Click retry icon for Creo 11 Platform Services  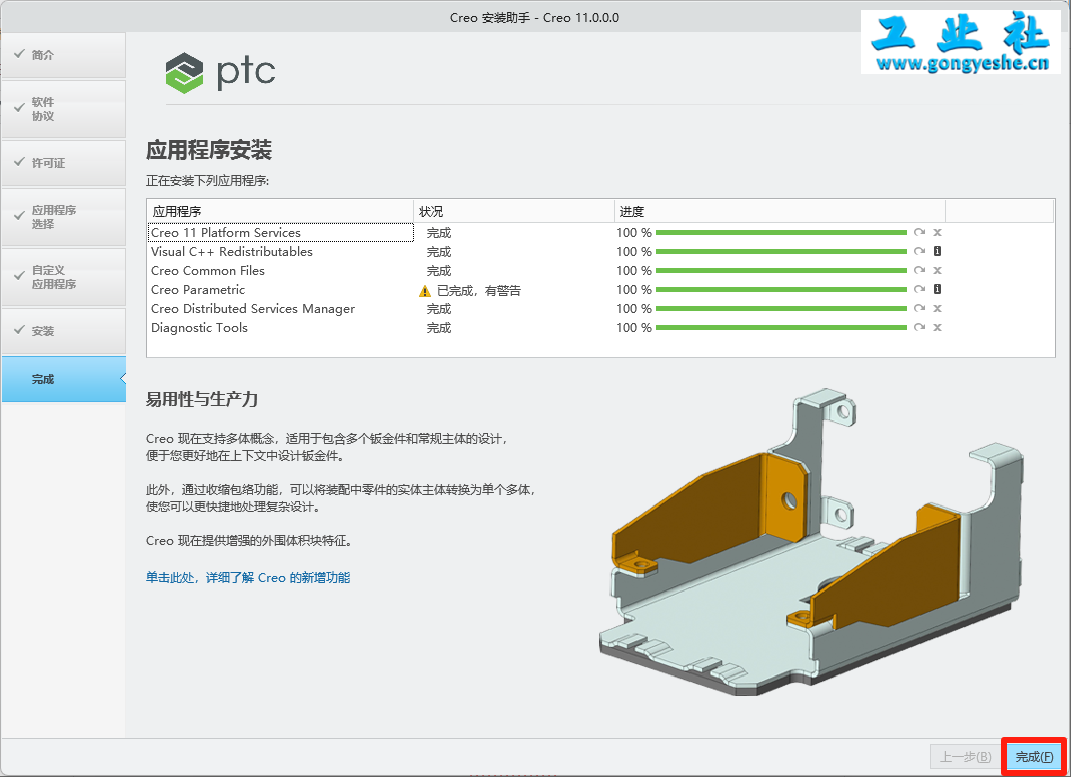coord(919,232)
